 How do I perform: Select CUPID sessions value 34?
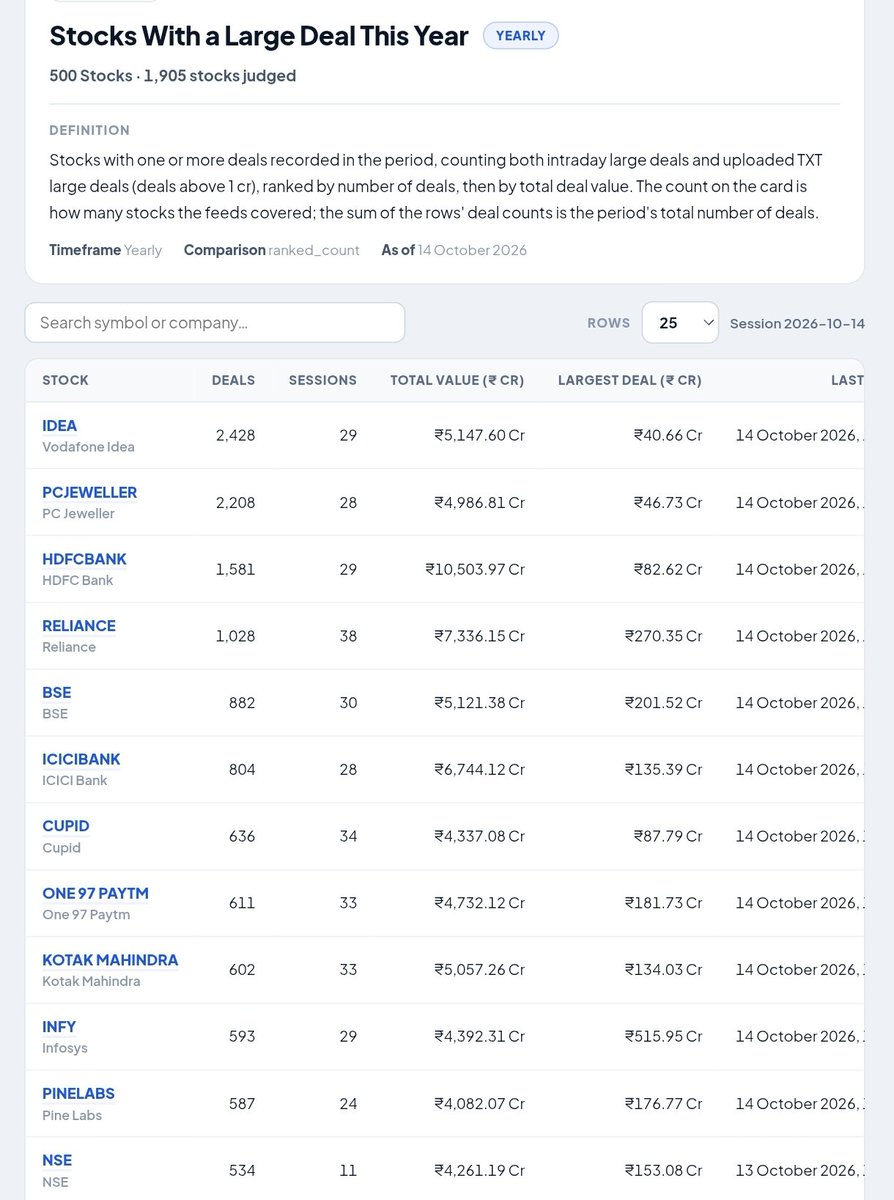(348, 836)
